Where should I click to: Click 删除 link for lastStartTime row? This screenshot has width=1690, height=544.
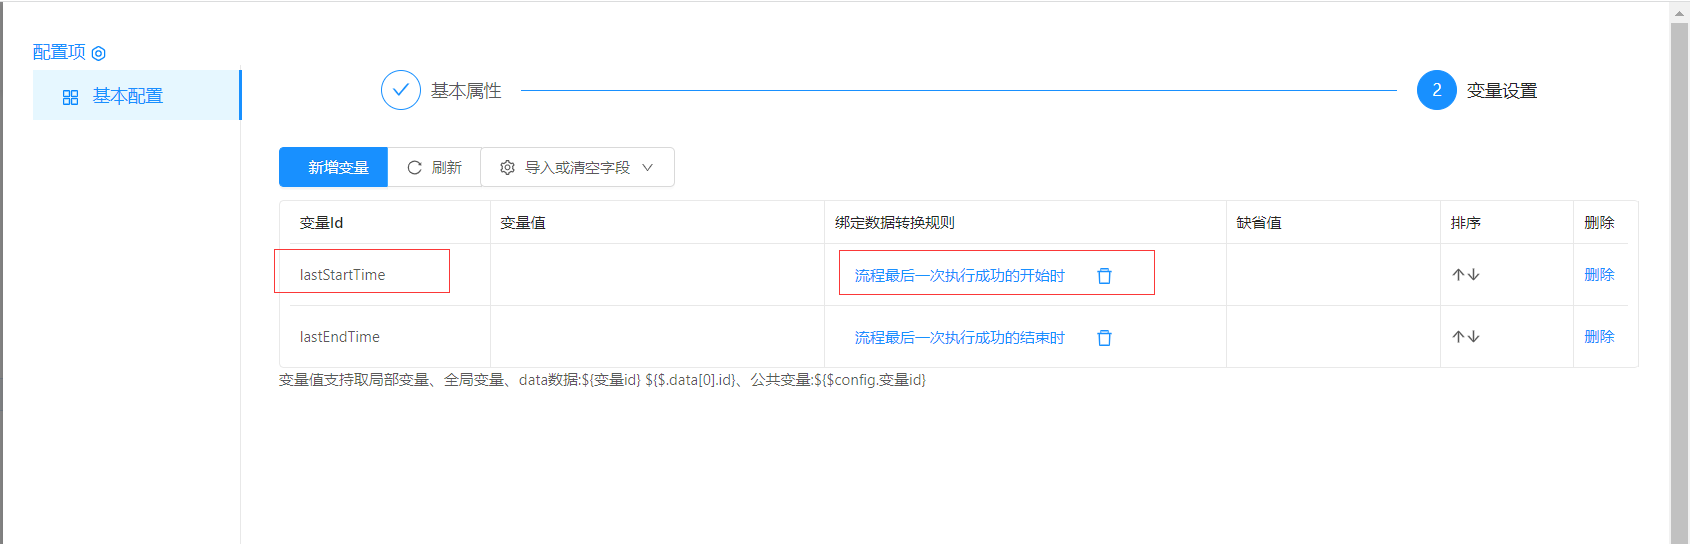(1598, 275)
